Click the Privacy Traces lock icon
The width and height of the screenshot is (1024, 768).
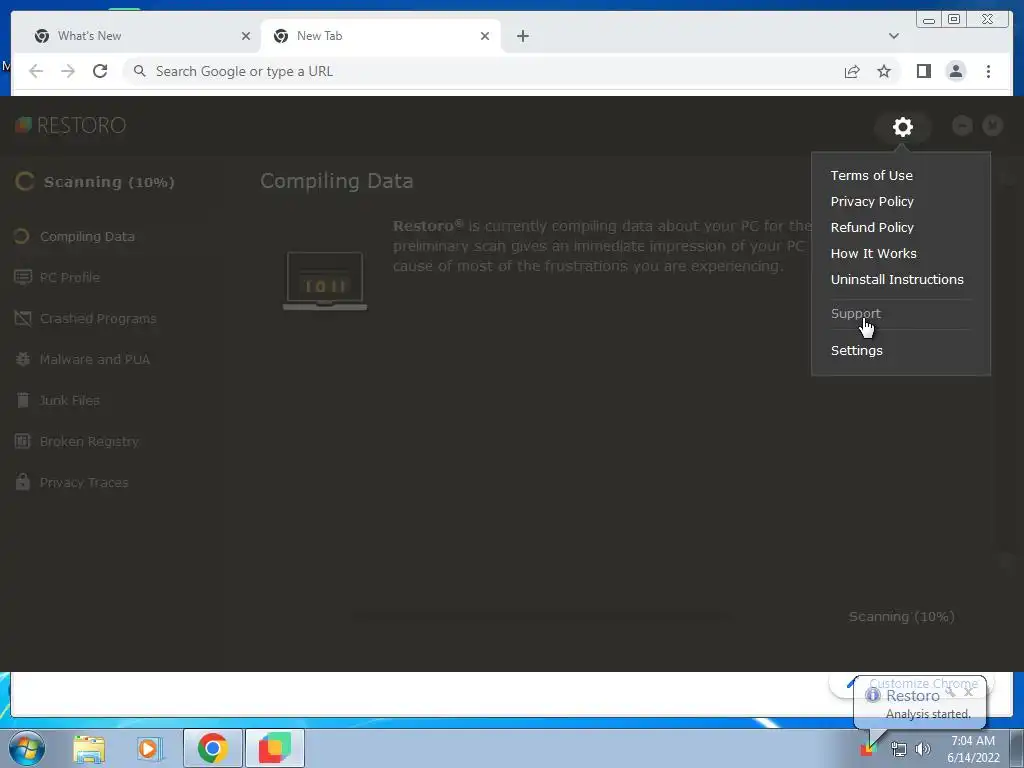coord(23,482)
